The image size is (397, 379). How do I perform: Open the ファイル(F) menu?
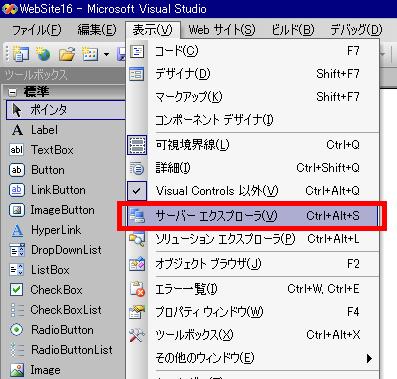(x=37, y=30)
